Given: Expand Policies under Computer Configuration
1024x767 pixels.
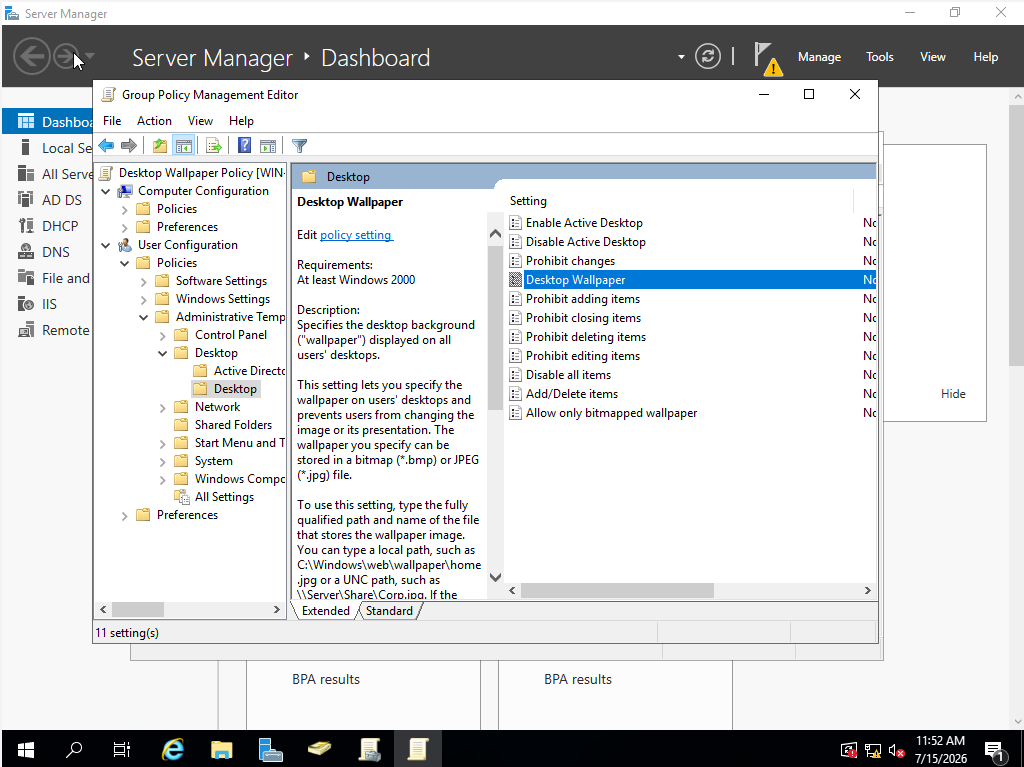Looking at the screenshot, I should click(125, 209).
